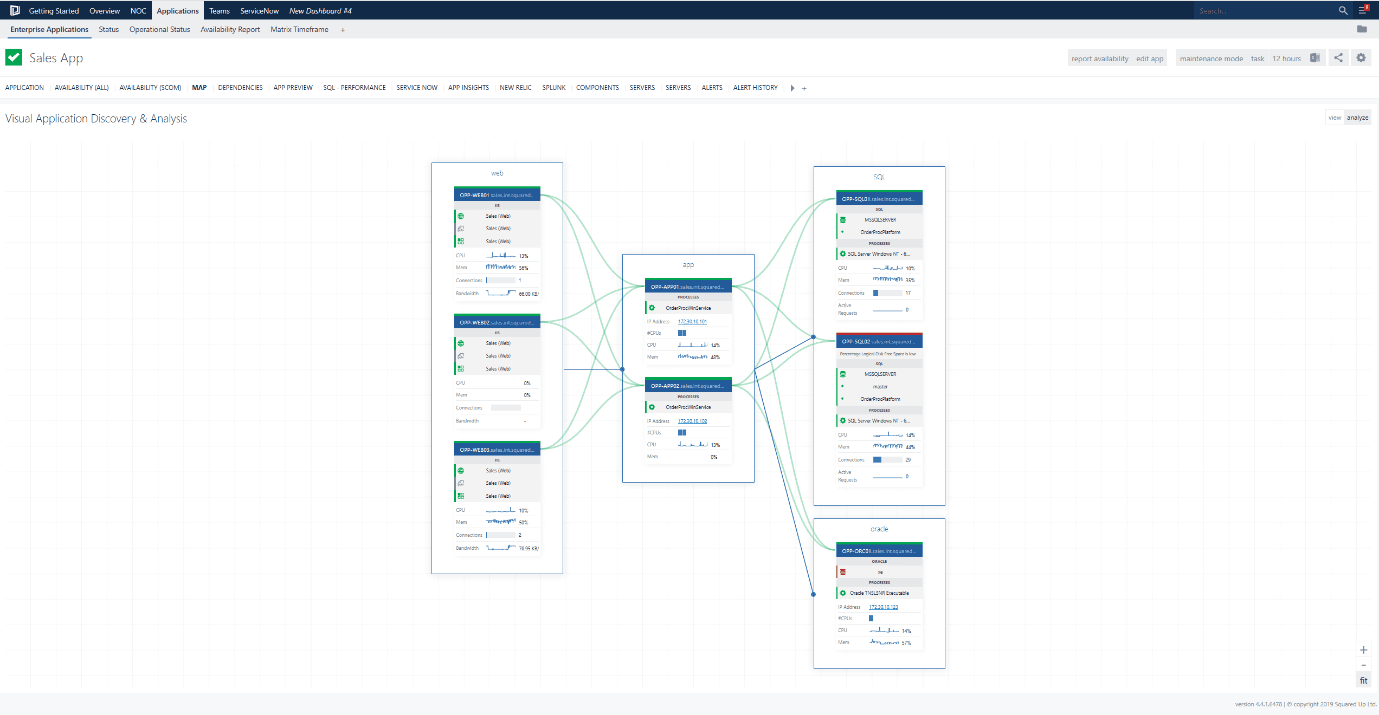Click the gear icon of OrderProcWinService on OPP-APP02
The image size is (1379, 715).
coord(651,407)
